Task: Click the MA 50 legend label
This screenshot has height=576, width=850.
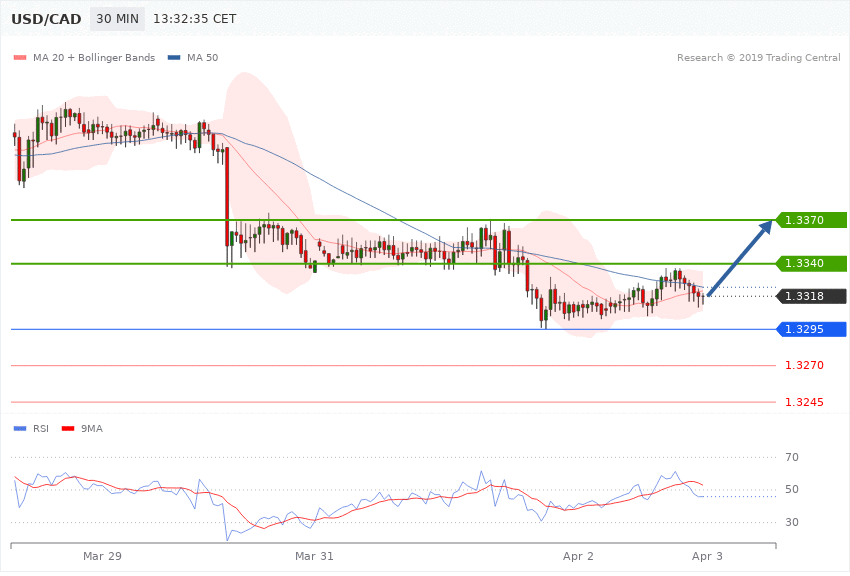Action: tap(202, 57)
